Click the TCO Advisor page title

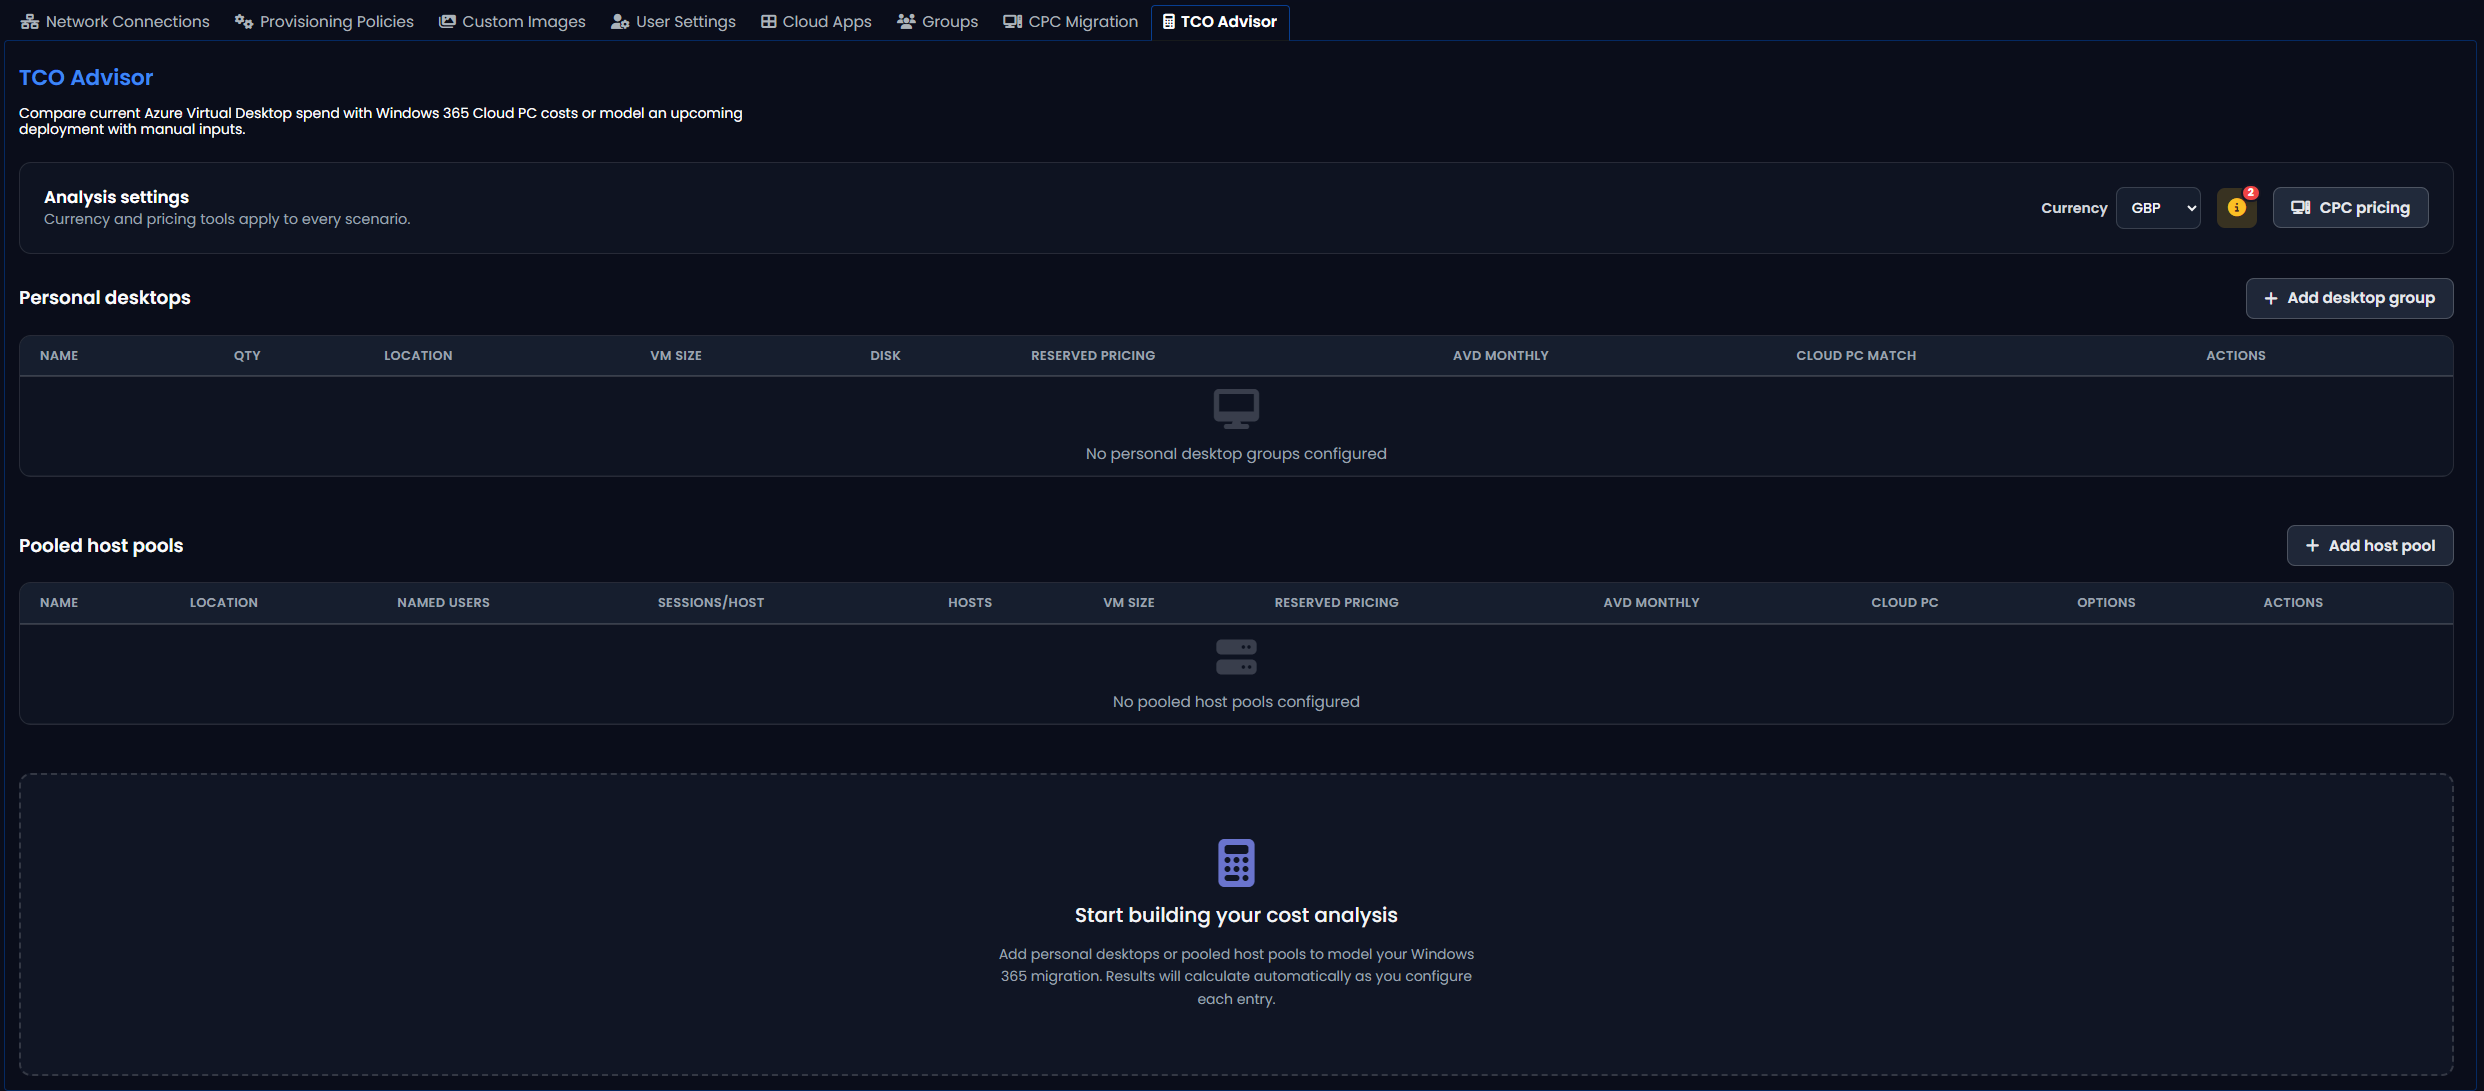(86, 78)
